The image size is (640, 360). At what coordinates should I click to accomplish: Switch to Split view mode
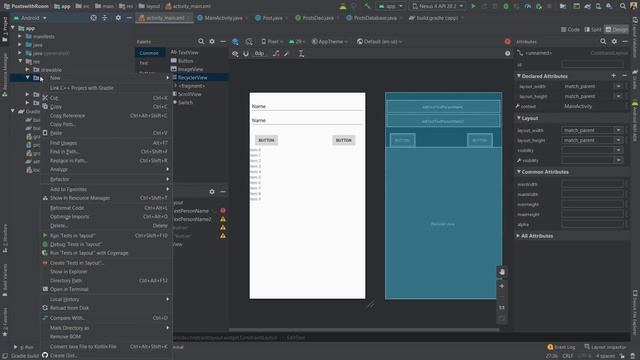(x=593, y=29)
